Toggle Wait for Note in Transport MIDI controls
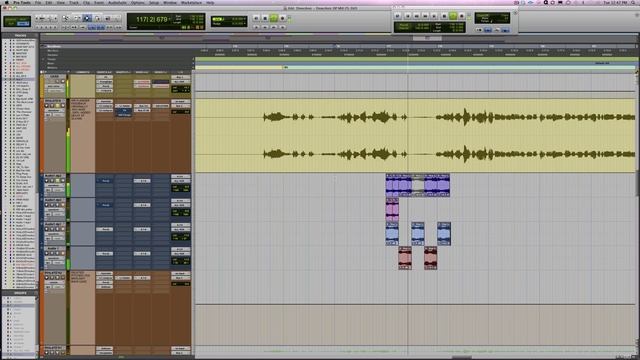The height and width of the screenshot is (360, 640). (x=479, y=30)
